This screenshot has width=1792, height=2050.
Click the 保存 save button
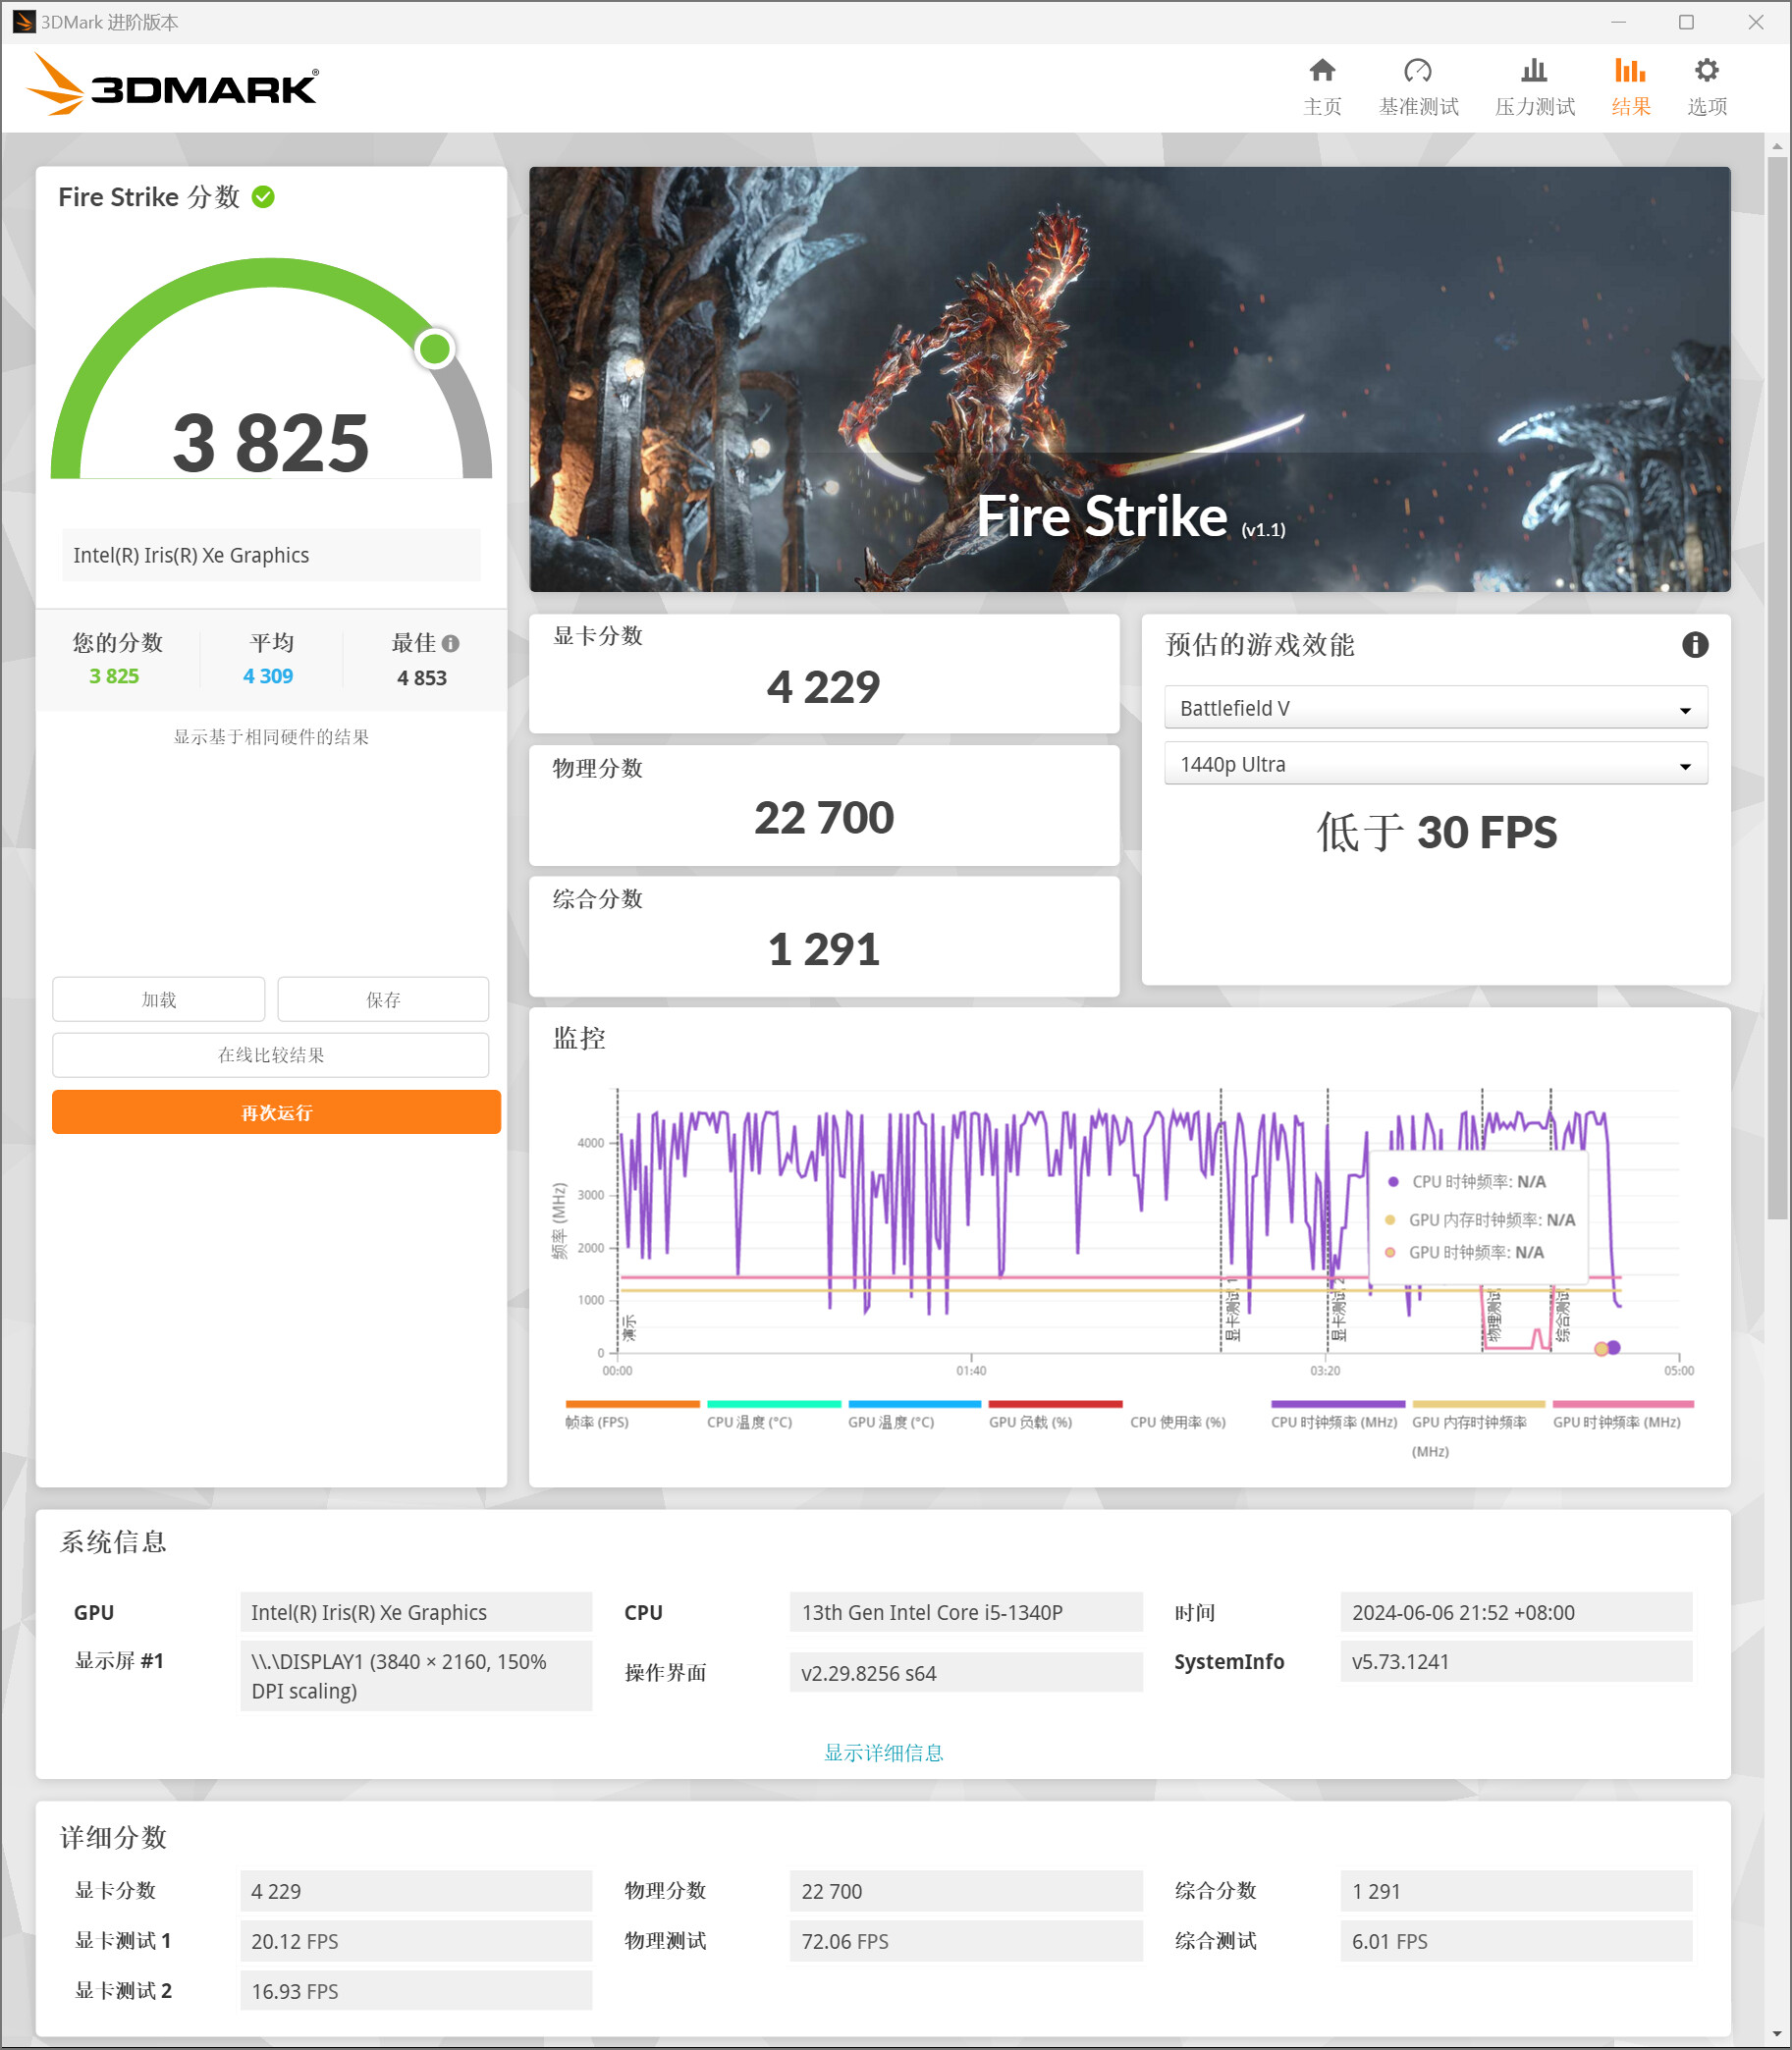(x=383, y=999)
